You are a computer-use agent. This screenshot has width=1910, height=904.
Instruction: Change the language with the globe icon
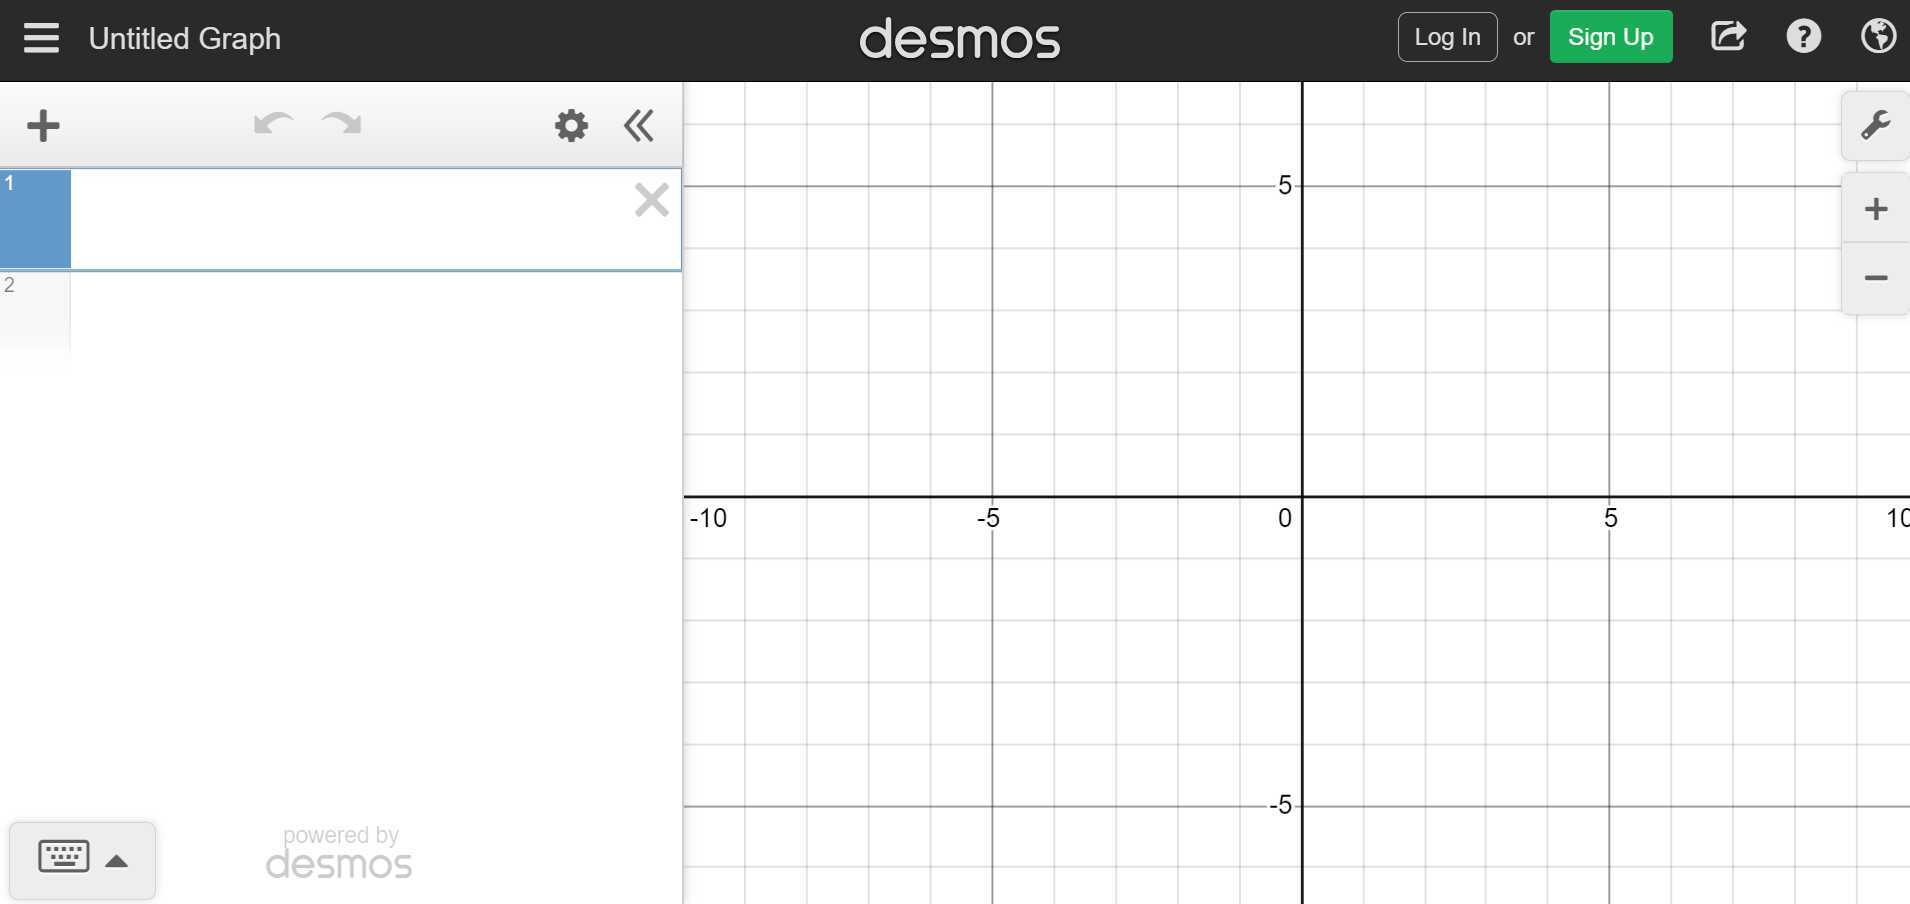point(1879,36)
